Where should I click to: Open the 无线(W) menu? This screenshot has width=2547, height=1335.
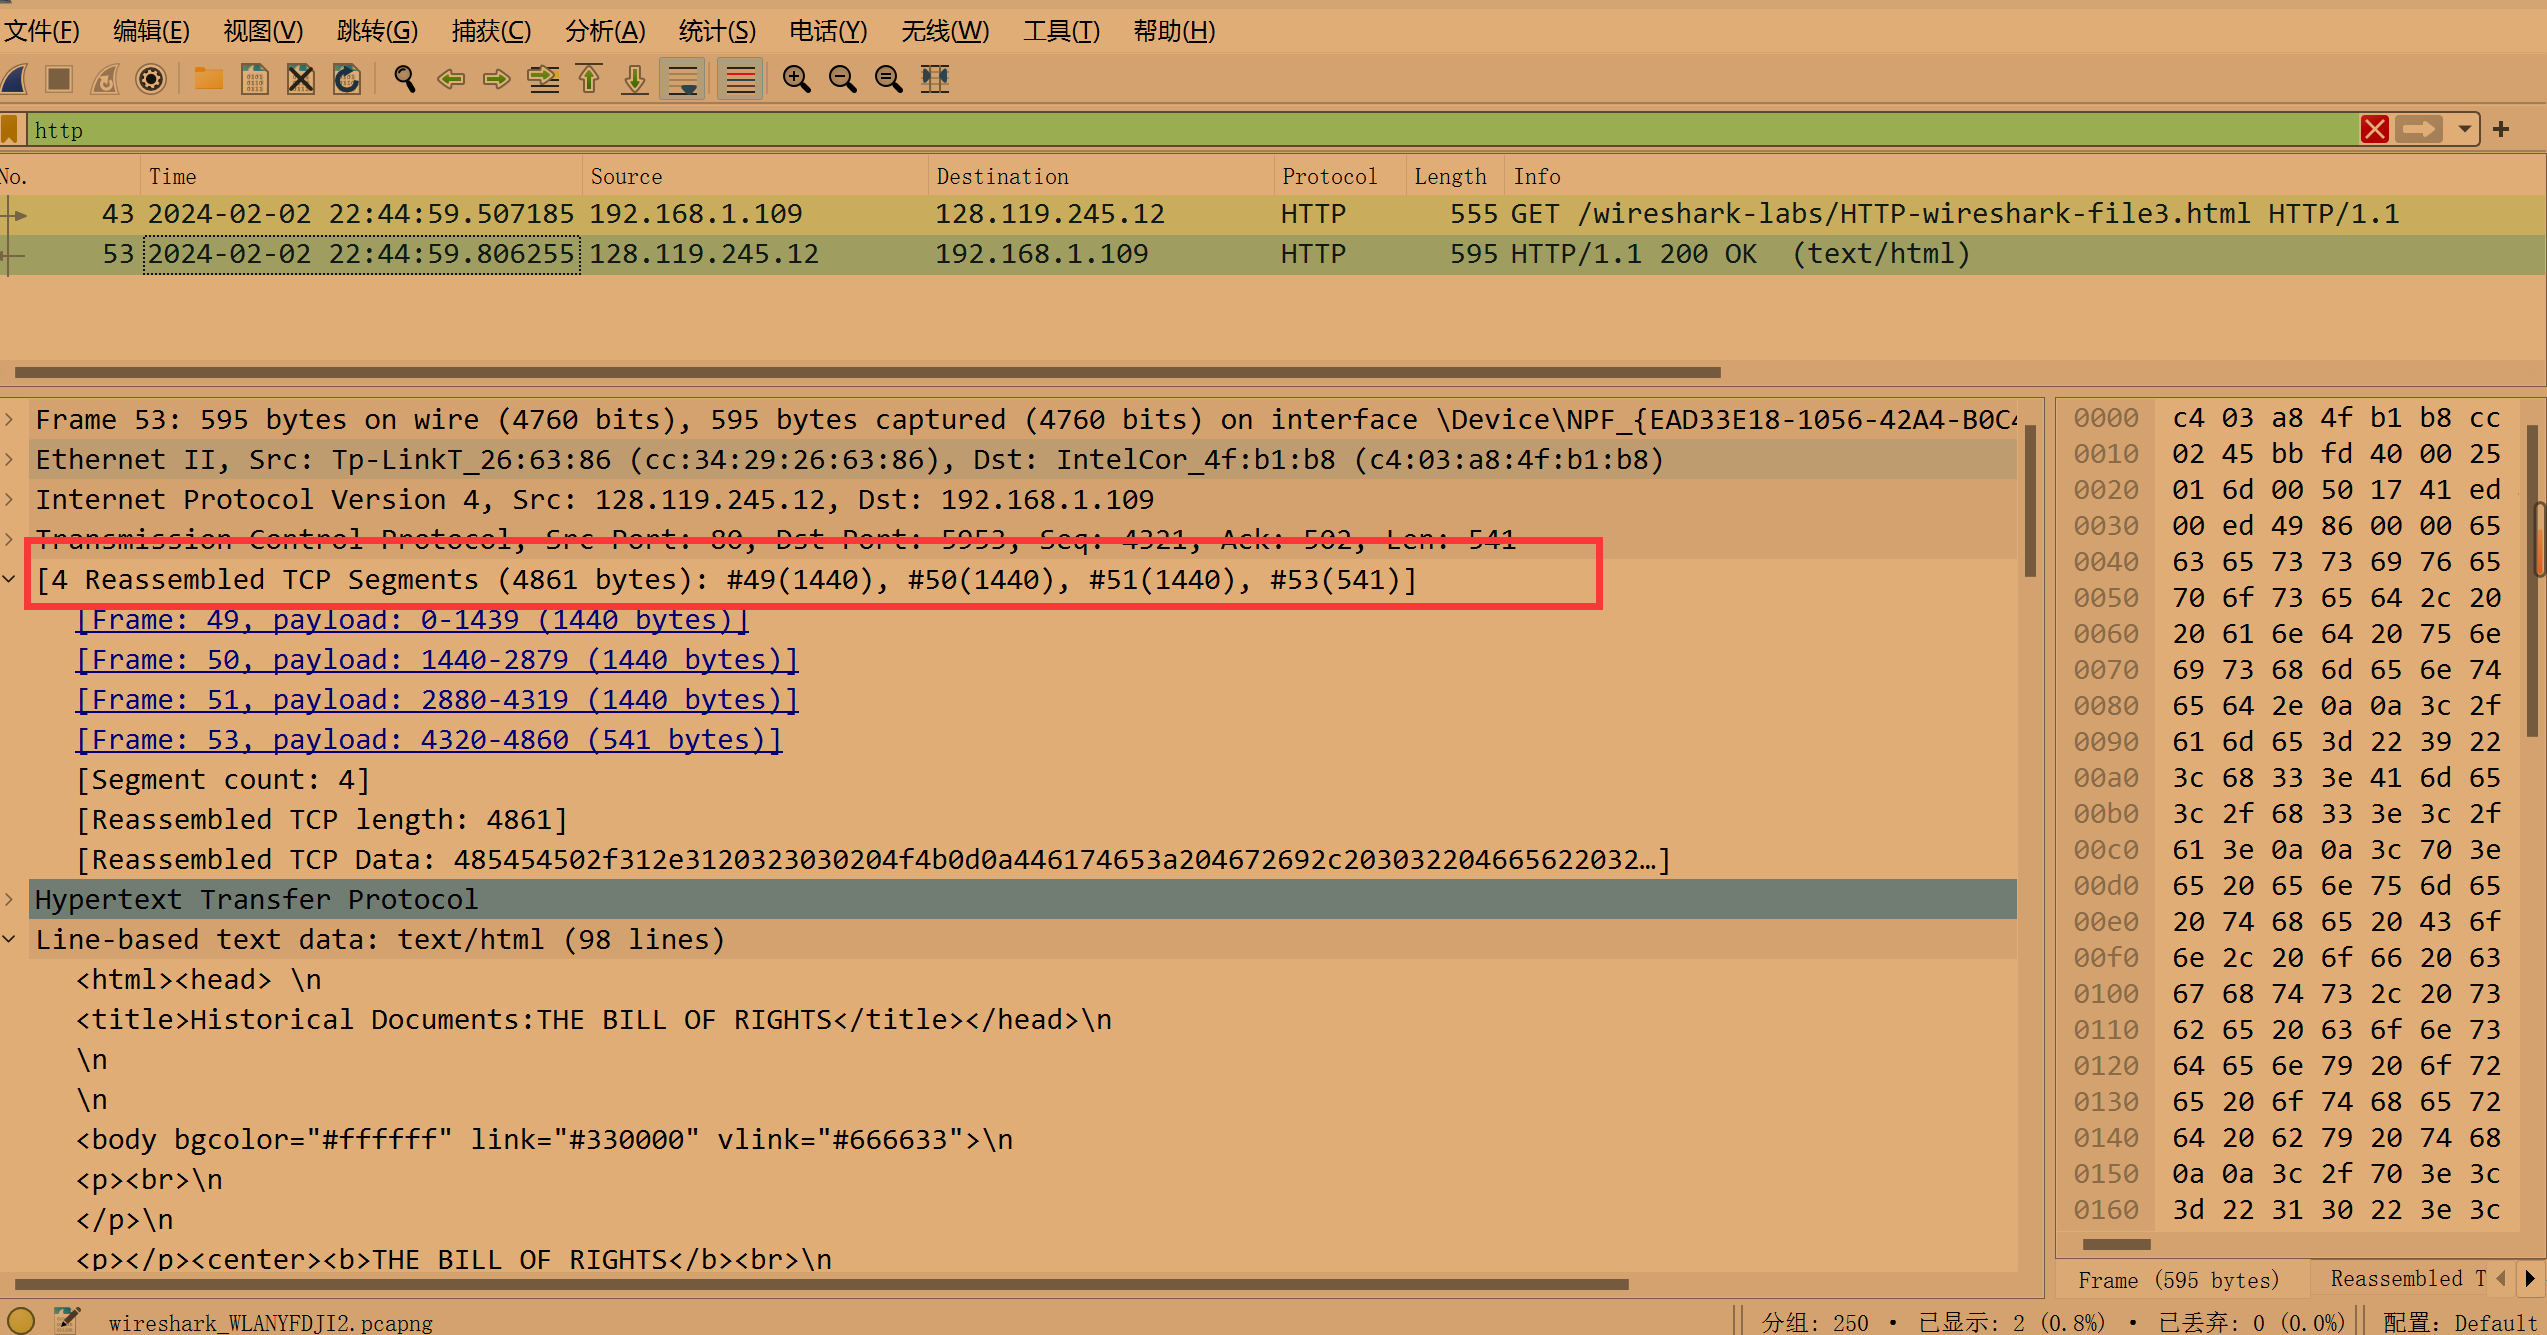pyautogui.click(x=945, y=31)
